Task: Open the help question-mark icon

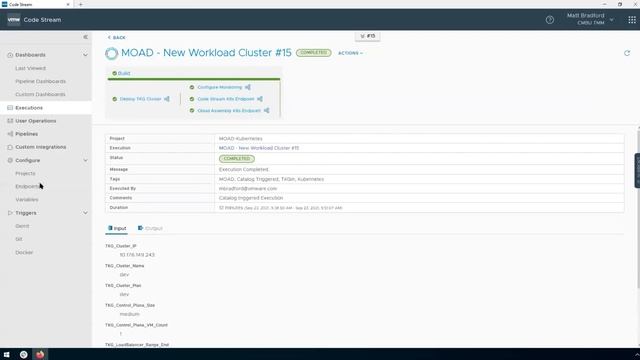Action: 550,20
